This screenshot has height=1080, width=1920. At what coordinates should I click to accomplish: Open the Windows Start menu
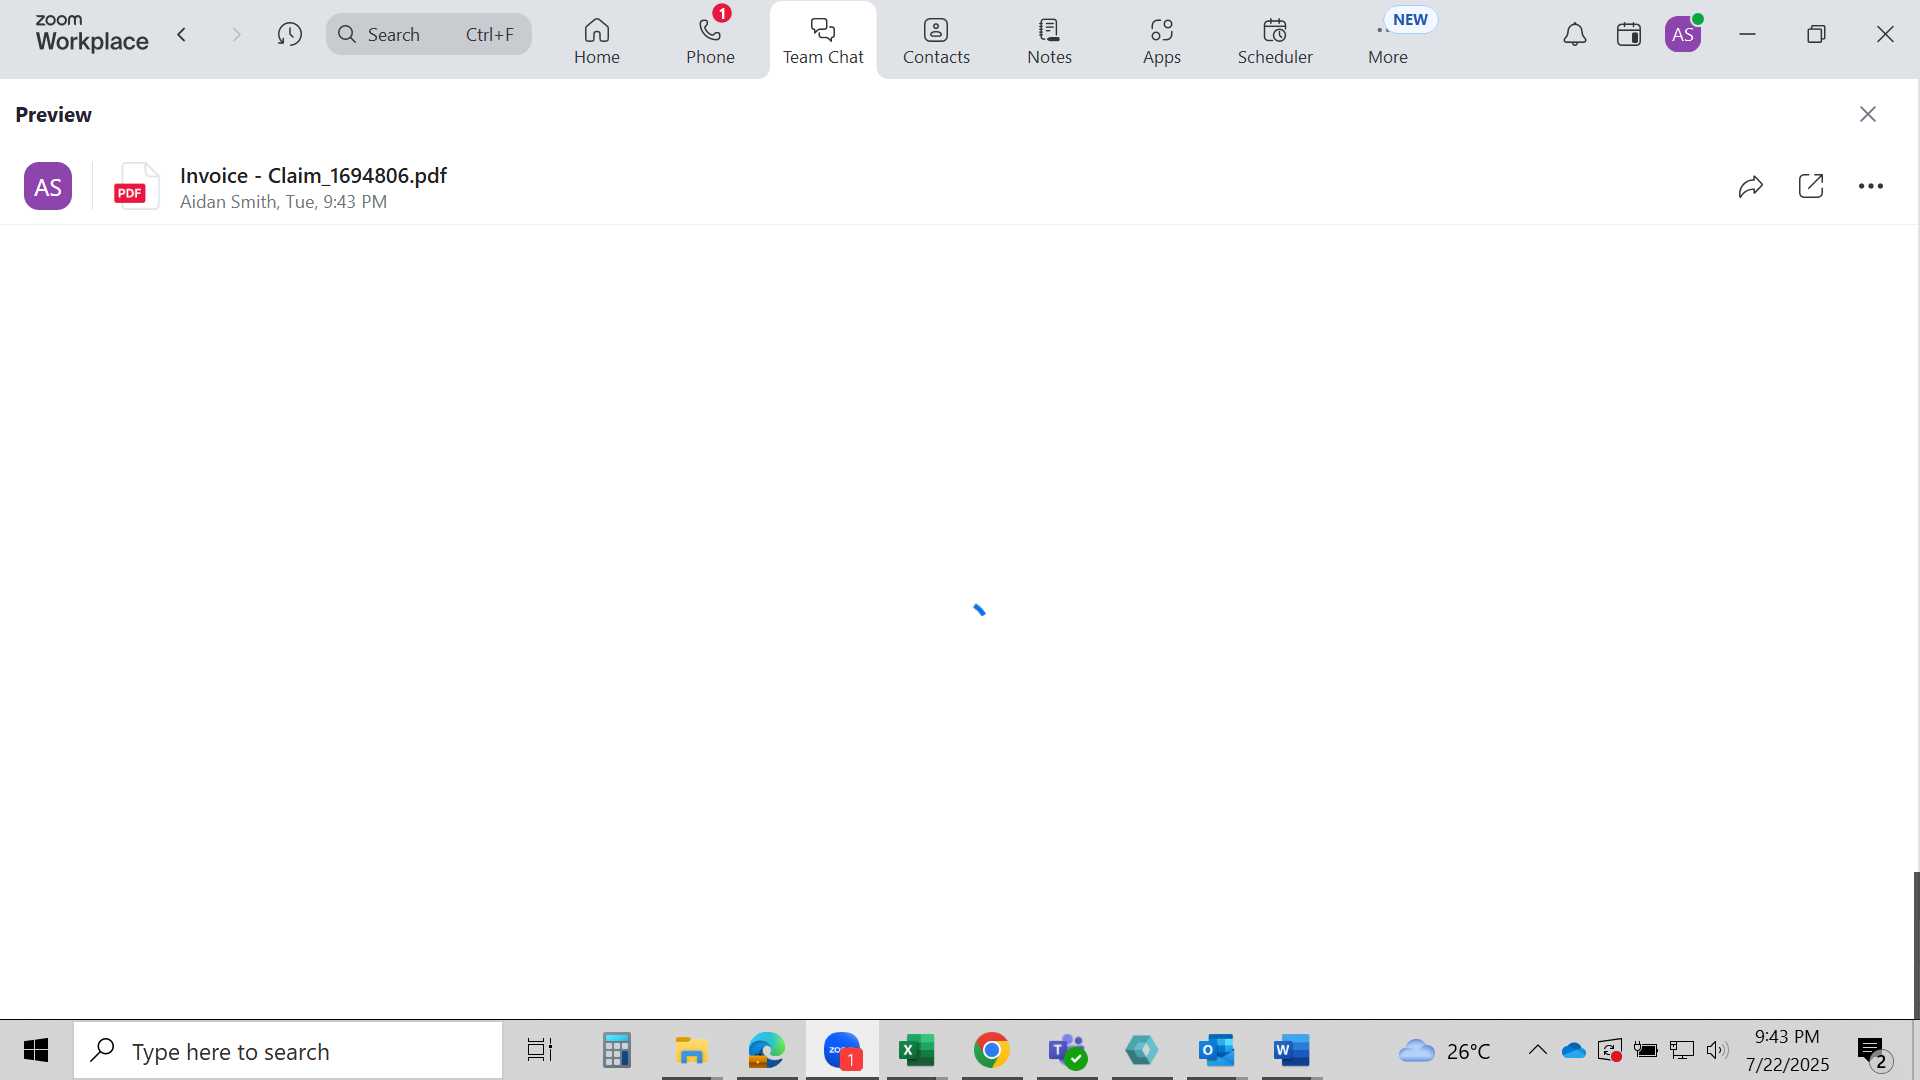pos(36,1050)
